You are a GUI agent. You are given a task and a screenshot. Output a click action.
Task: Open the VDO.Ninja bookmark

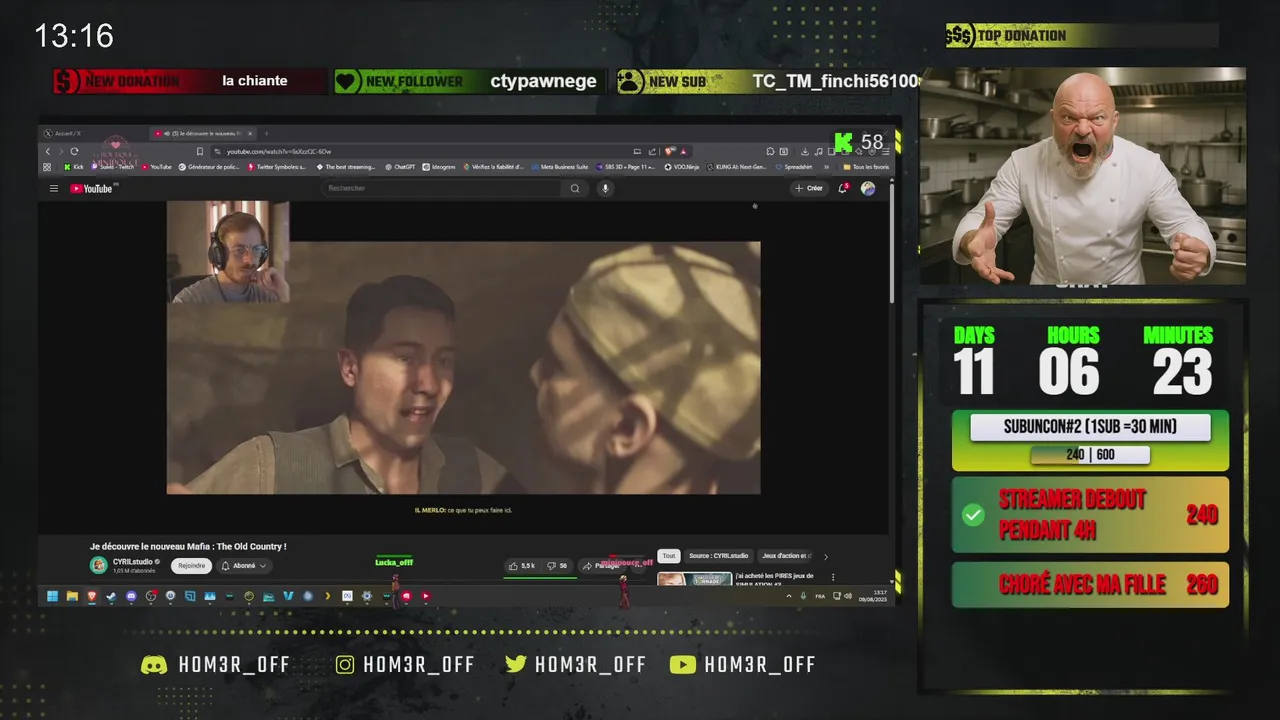coord(683,167)
